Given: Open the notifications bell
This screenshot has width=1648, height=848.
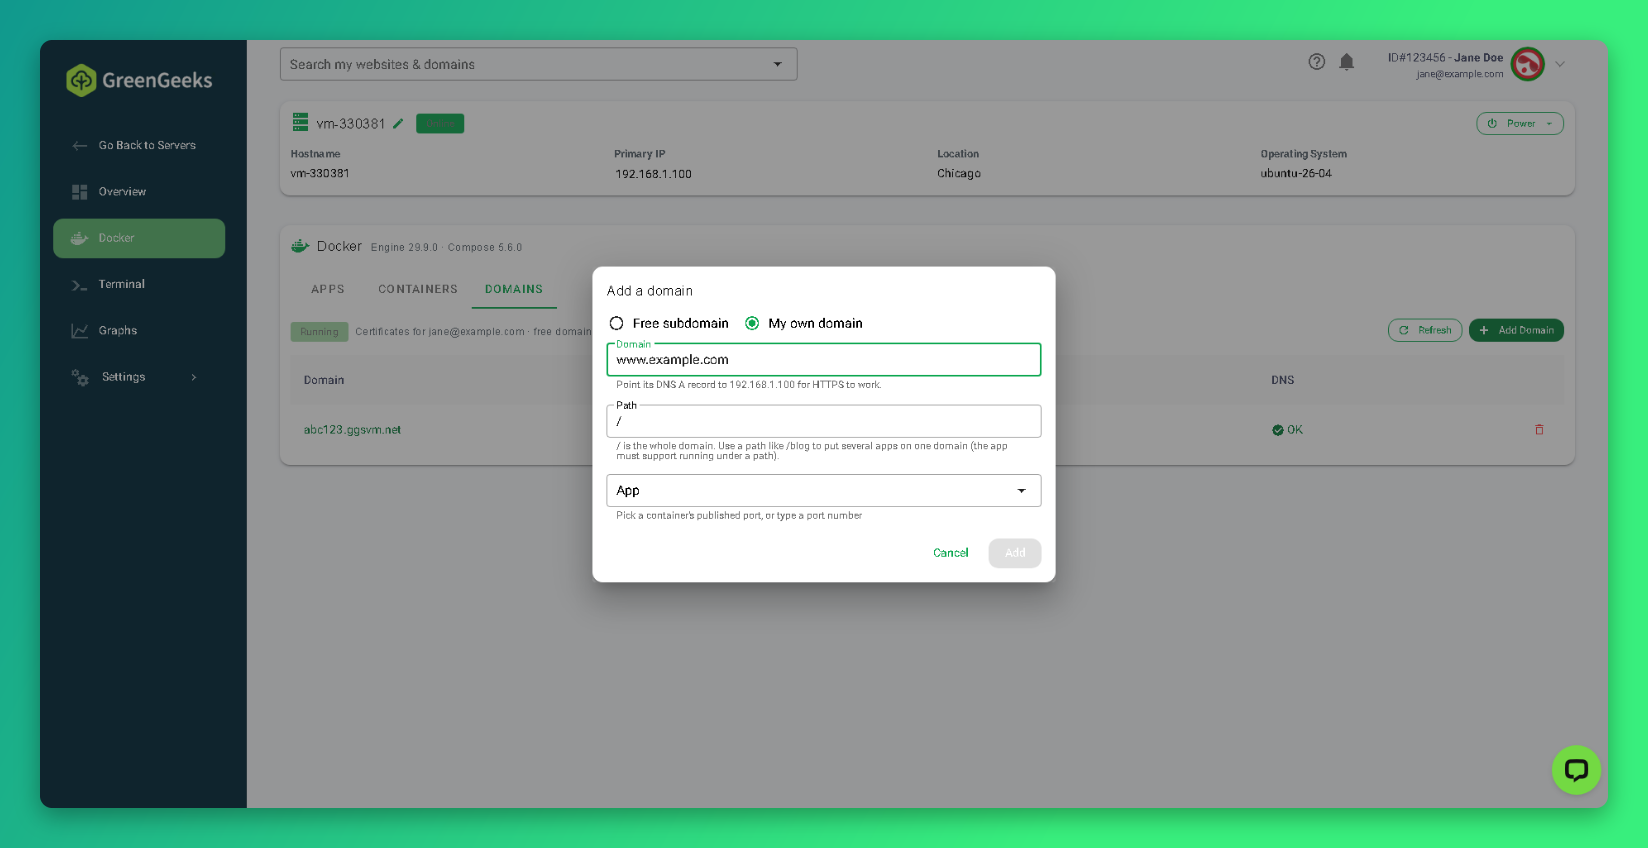Looking at the screenshot, I should [x=1347, y=62].
